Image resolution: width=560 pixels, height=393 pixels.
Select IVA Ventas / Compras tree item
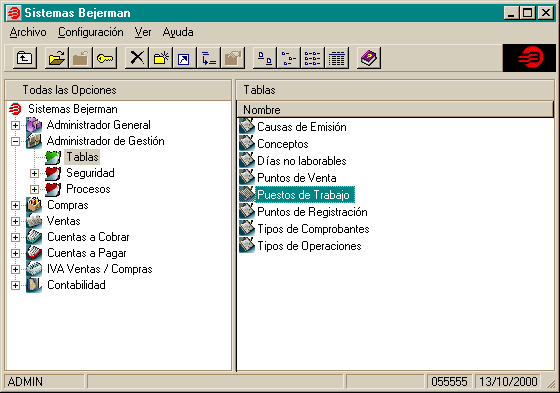click(x=100, y=269)
